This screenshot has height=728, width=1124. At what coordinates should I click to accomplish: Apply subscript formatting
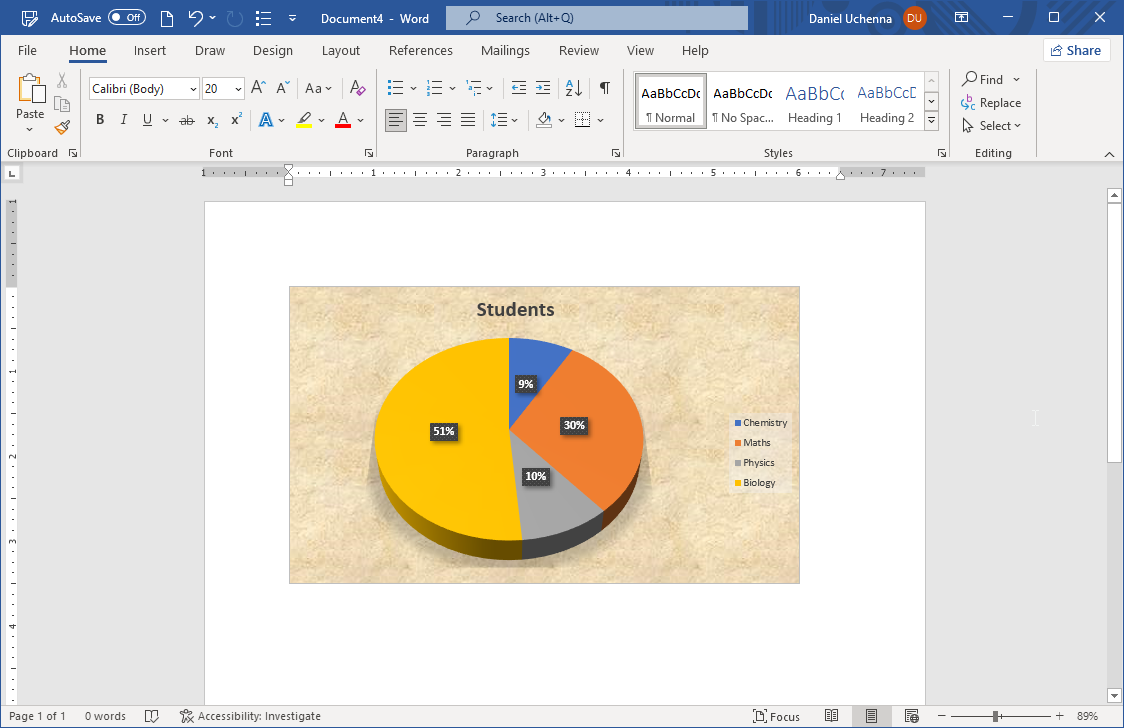[210, 119]
